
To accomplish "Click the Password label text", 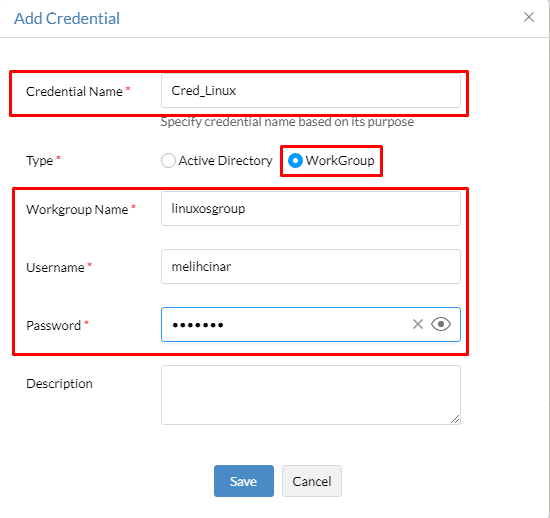I will [x=54, y=325].
